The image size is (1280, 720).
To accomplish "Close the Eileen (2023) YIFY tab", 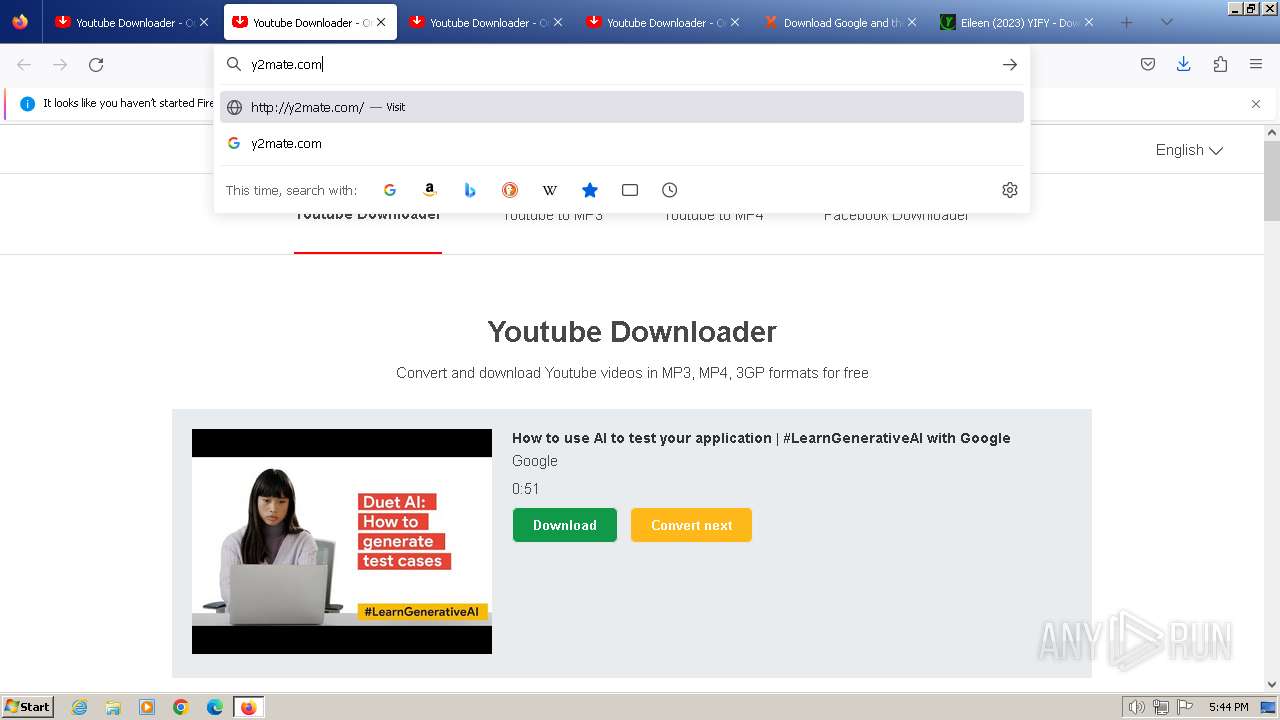I will (1089, 22).
